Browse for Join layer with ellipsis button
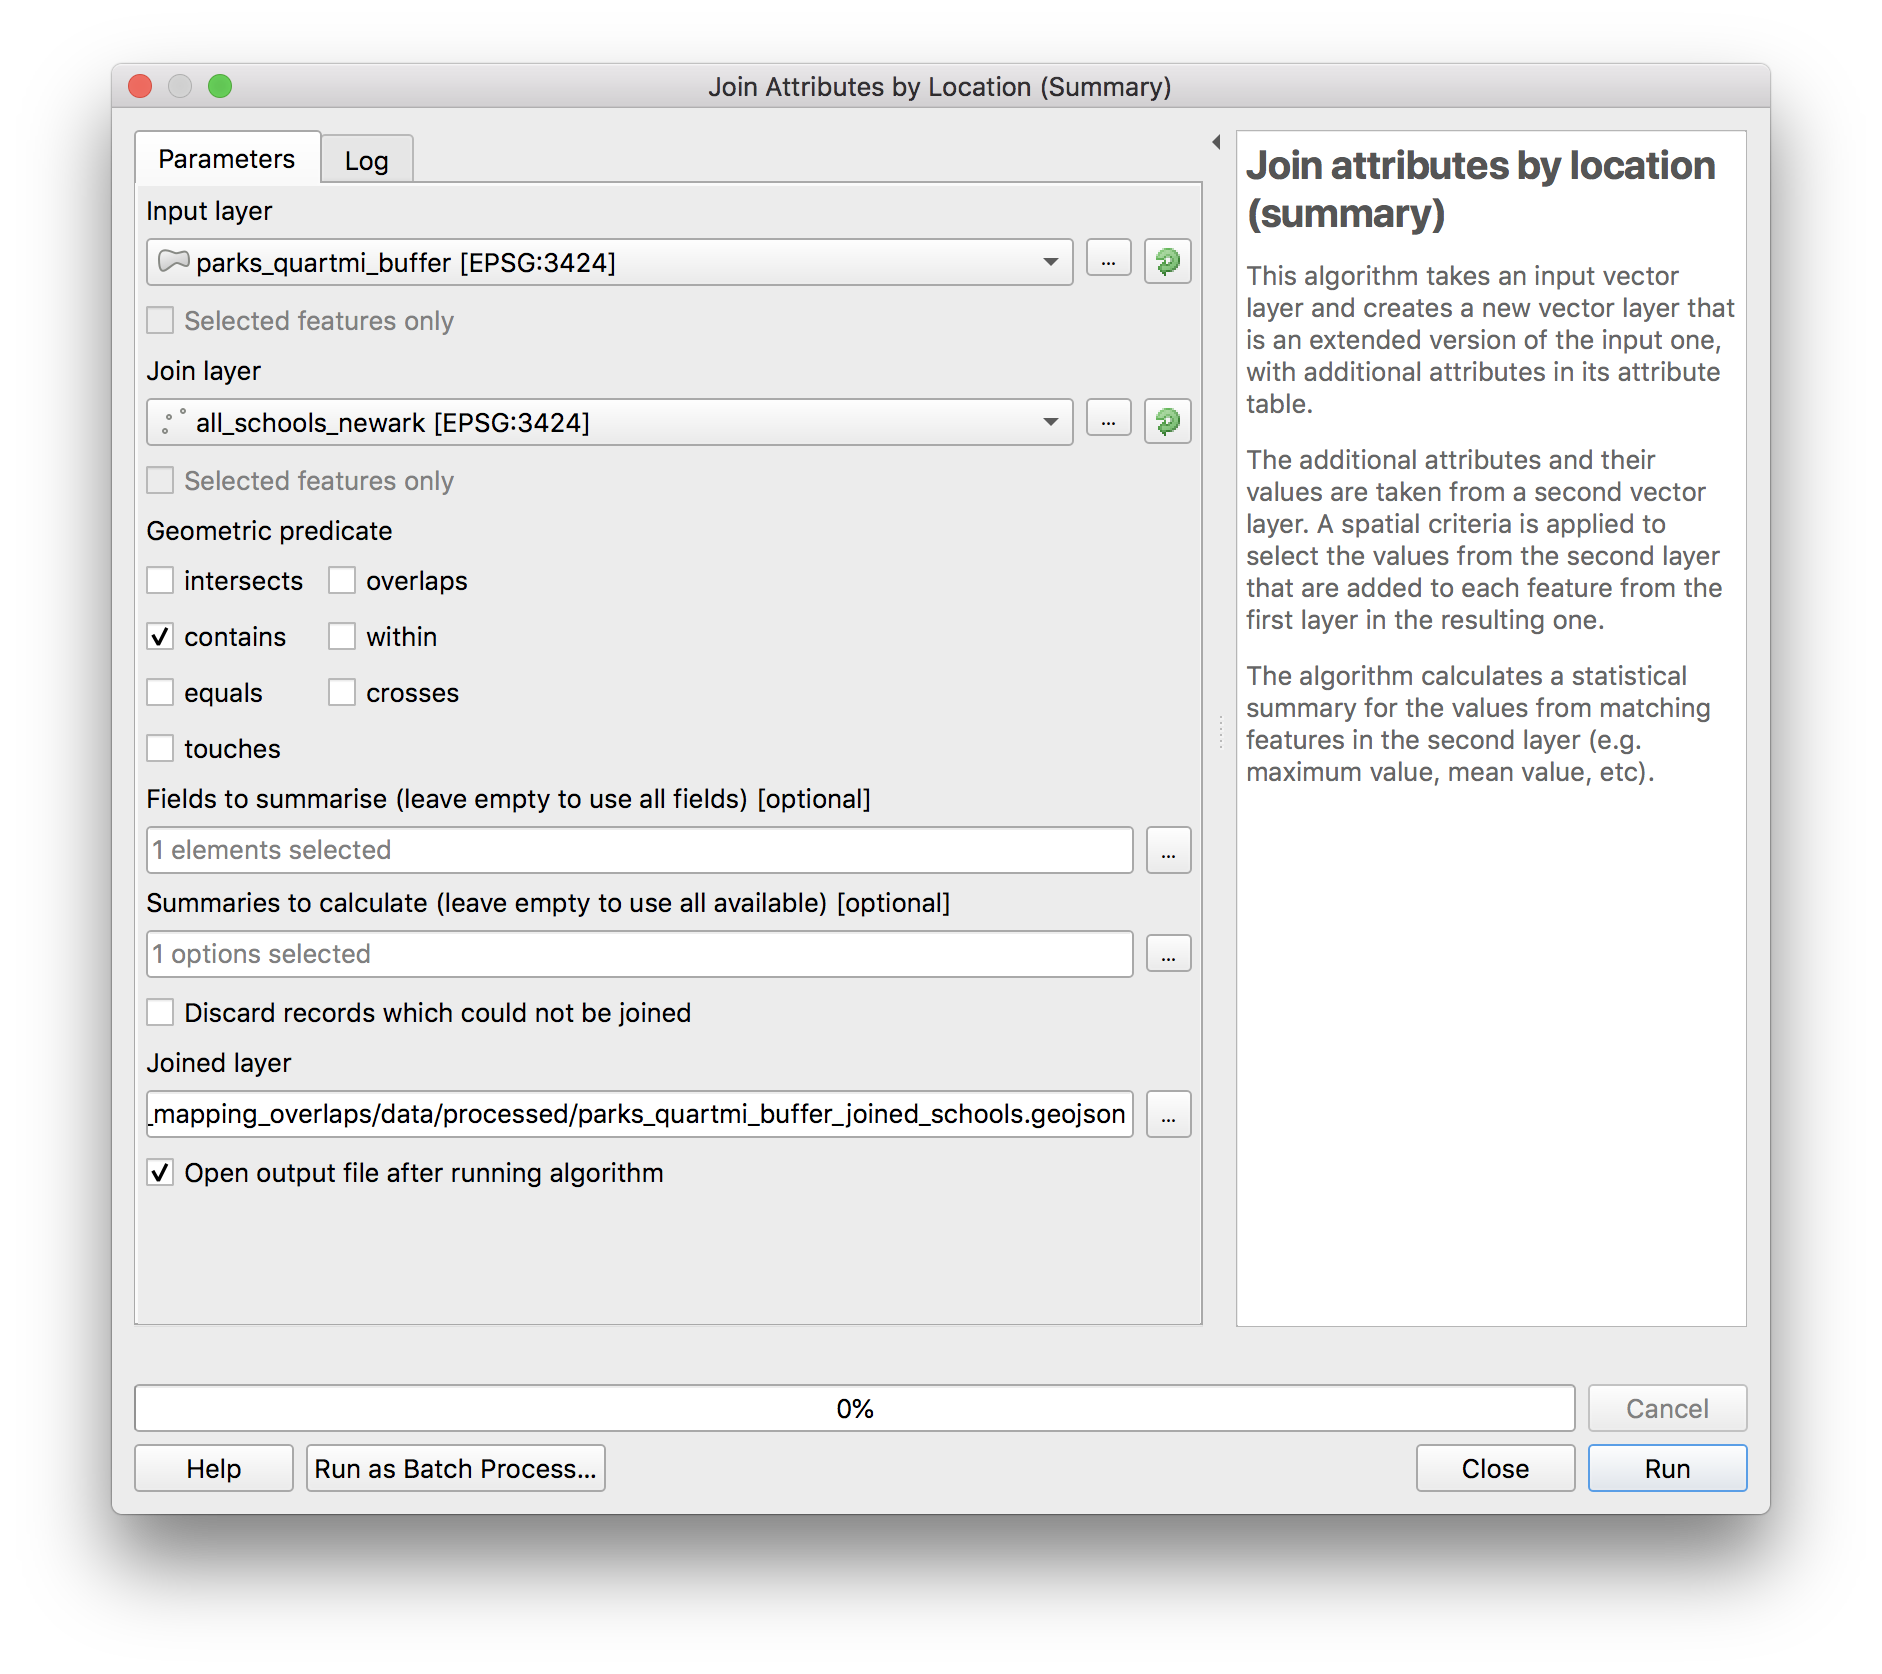1882x1674 pixels. coord(1108,420)
